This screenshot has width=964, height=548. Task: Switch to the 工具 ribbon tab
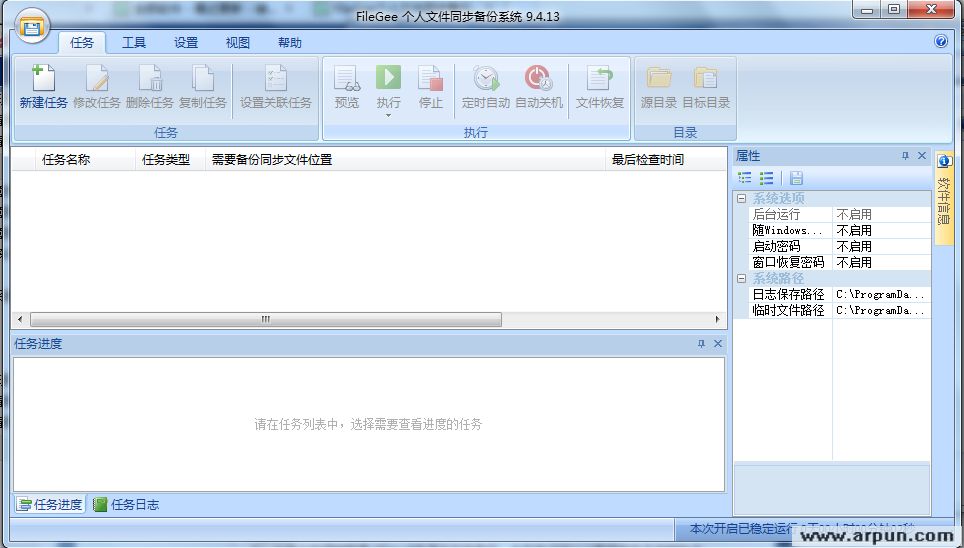click(x=133, y=42)
